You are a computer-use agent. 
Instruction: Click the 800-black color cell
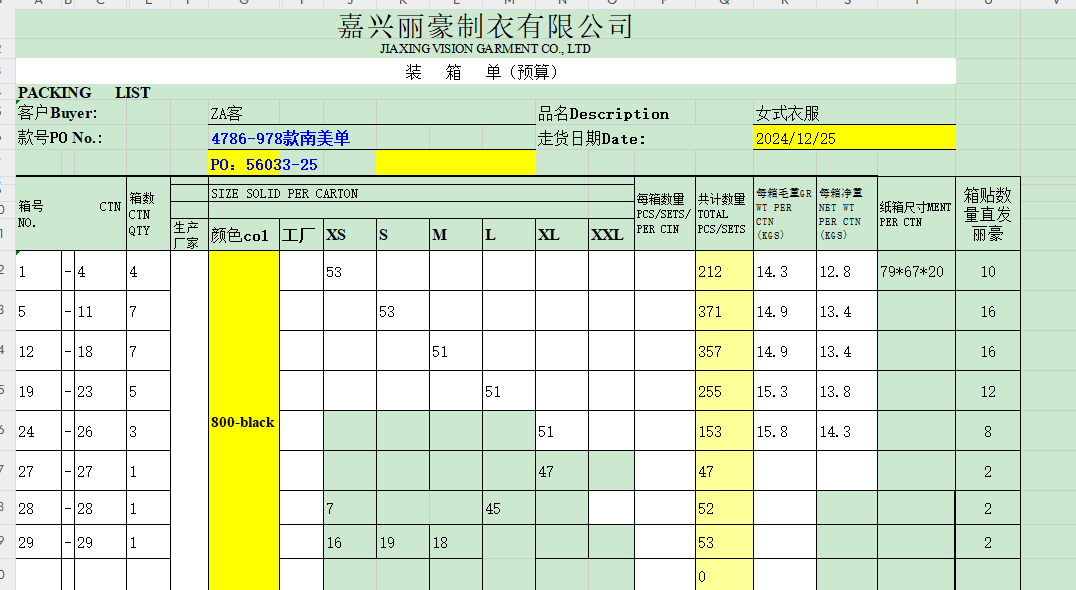point(243,422)
